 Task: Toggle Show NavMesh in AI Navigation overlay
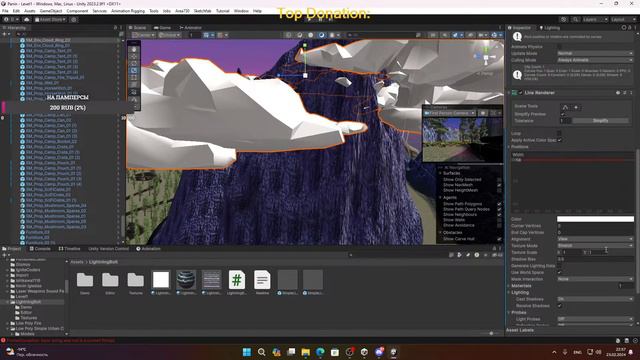[499, 185]
